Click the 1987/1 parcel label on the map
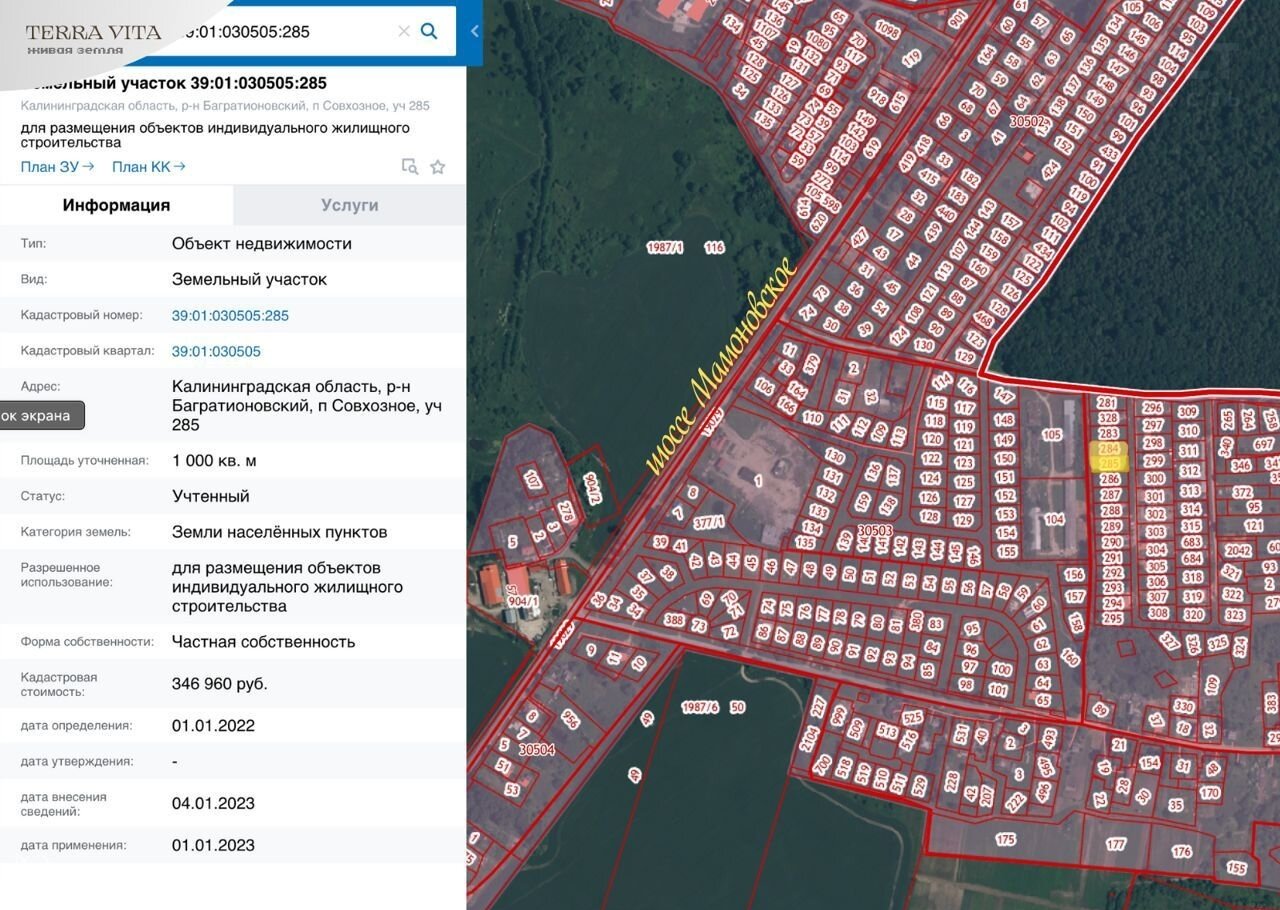 (x=664, y=247)
